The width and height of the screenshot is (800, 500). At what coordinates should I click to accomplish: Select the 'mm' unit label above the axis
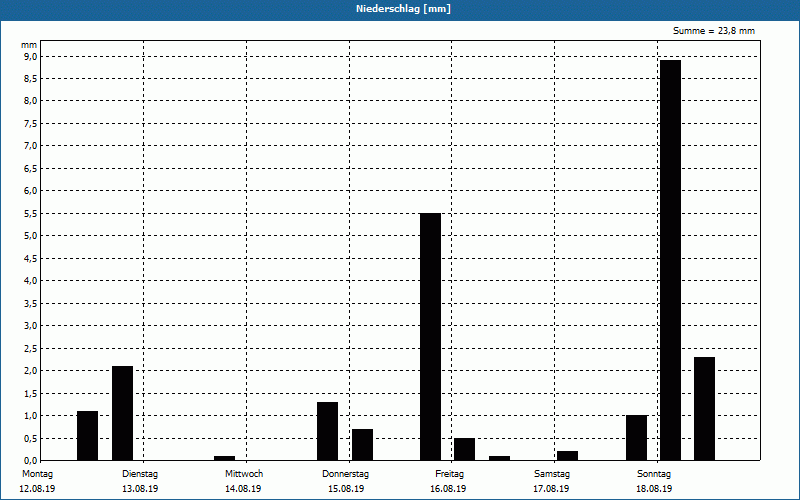29,45
